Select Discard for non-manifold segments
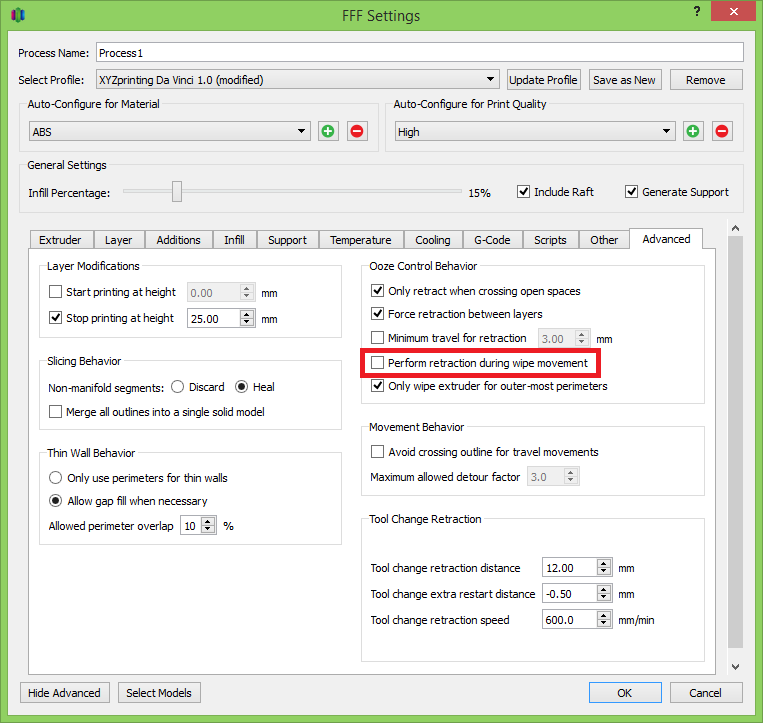763x723 pixels. tap(178, 387)
